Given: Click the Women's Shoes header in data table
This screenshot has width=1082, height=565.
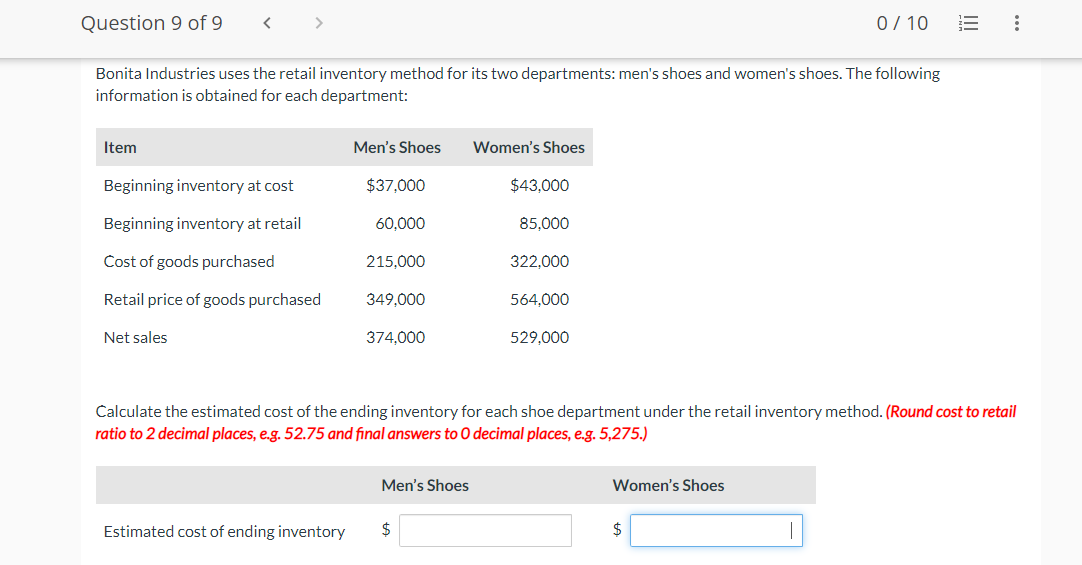Looking at the screenshot, I should pos(528,148).
